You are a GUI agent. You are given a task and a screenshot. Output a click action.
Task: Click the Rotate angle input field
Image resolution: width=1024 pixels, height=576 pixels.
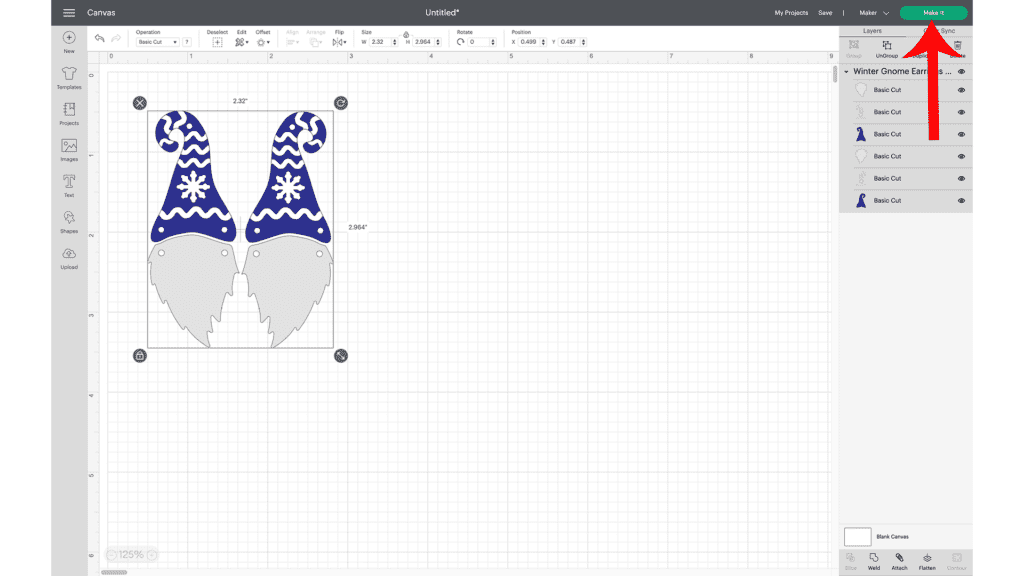(479, 42)
